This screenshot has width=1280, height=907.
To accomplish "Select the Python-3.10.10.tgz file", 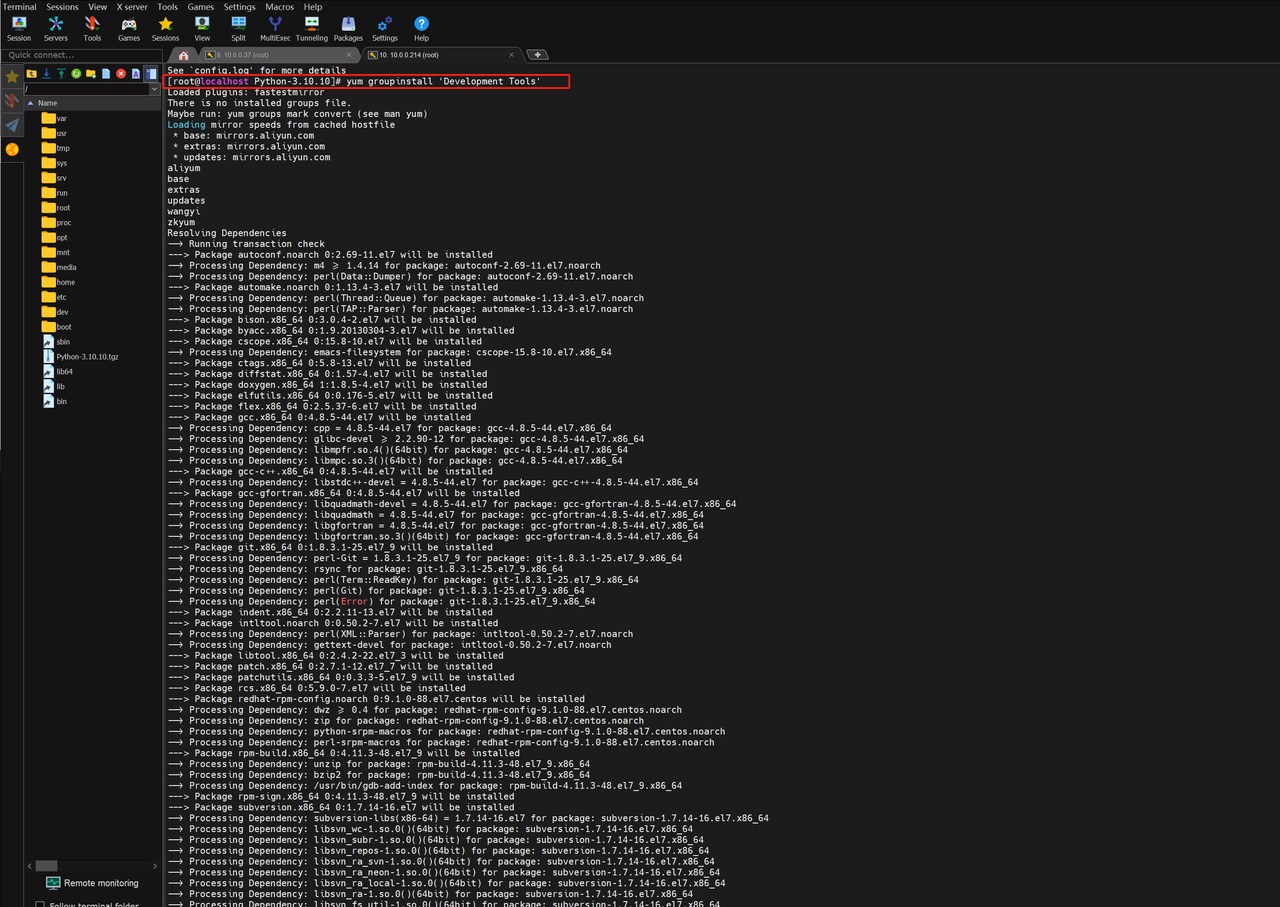I will tap(87, 357).
